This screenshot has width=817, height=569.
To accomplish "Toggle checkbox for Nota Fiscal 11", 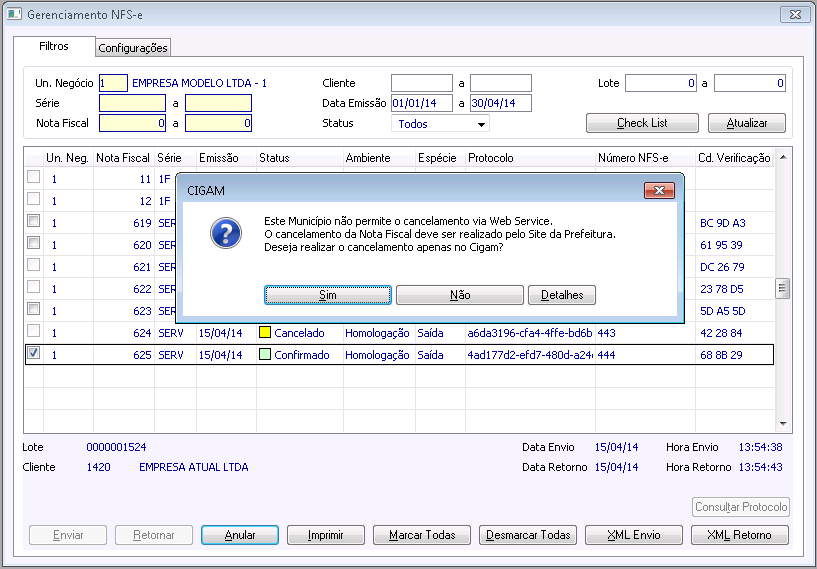I will point(33,177).
